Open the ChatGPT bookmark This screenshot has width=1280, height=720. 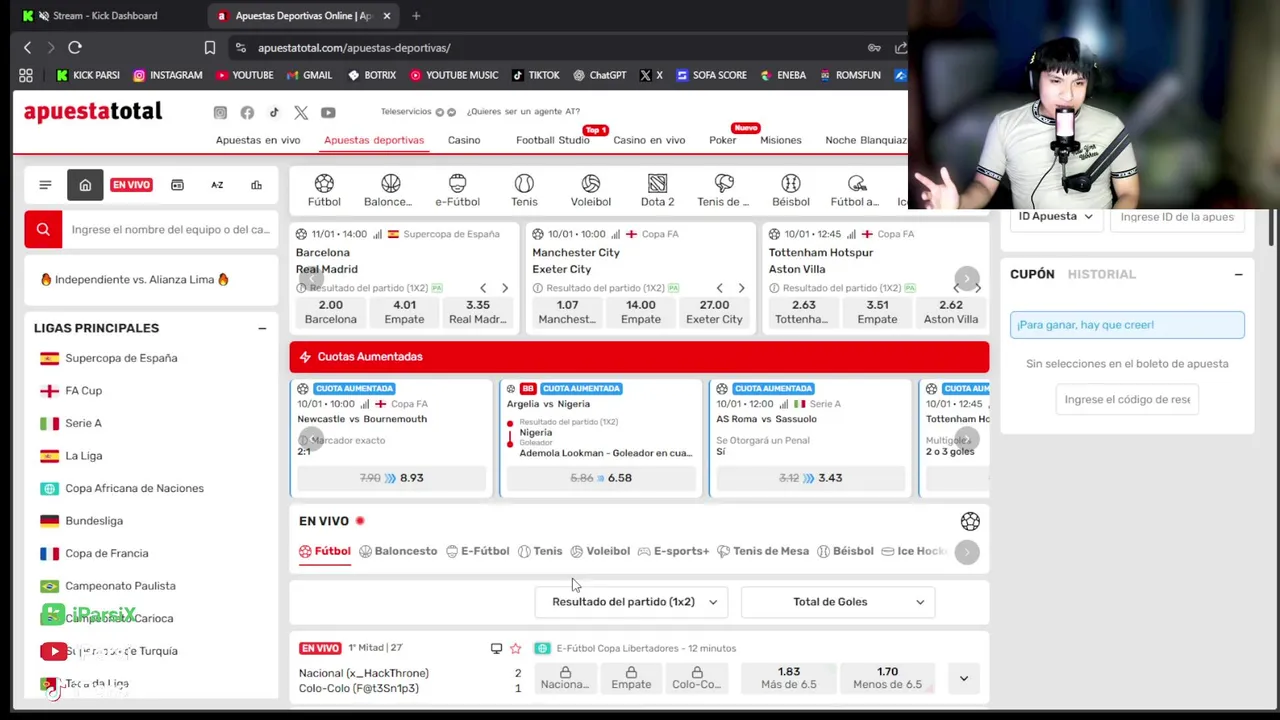click(600, 75)
